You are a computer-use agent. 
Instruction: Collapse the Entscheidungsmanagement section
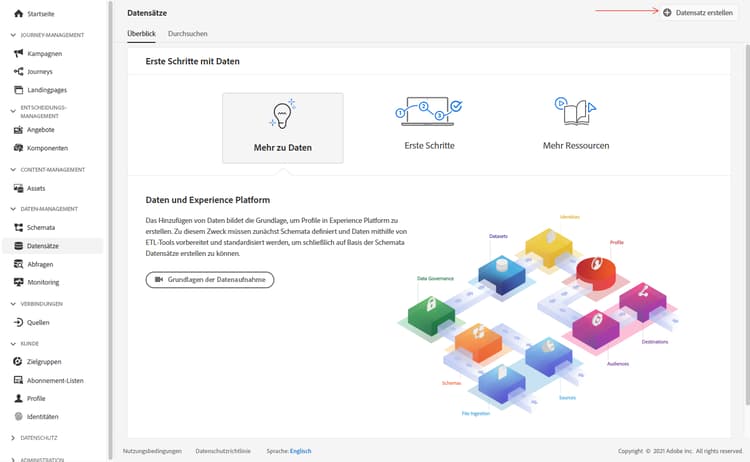[13, 111]
